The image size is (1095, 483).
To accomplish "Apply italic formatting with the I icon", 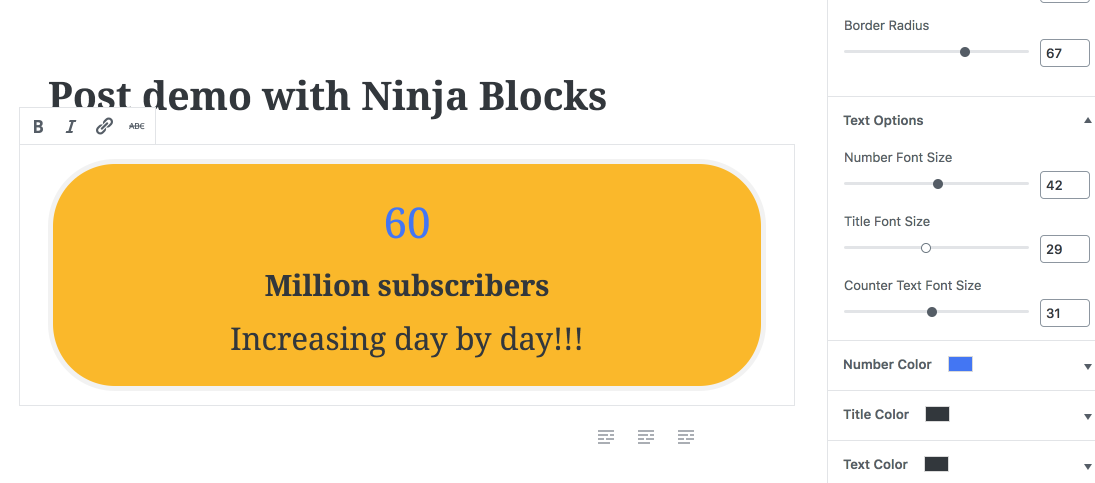I will click(x=71, y=126).
